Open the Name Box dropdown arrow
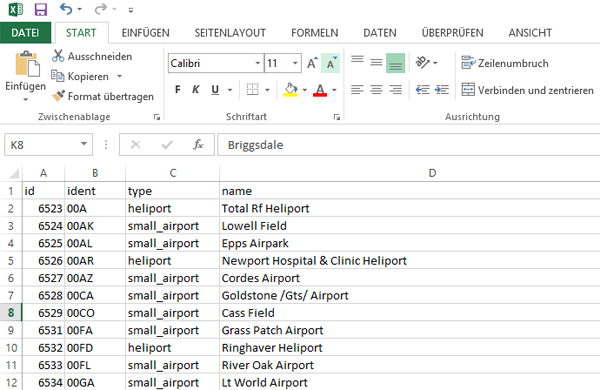600x390 pixels. coord(84,144)
